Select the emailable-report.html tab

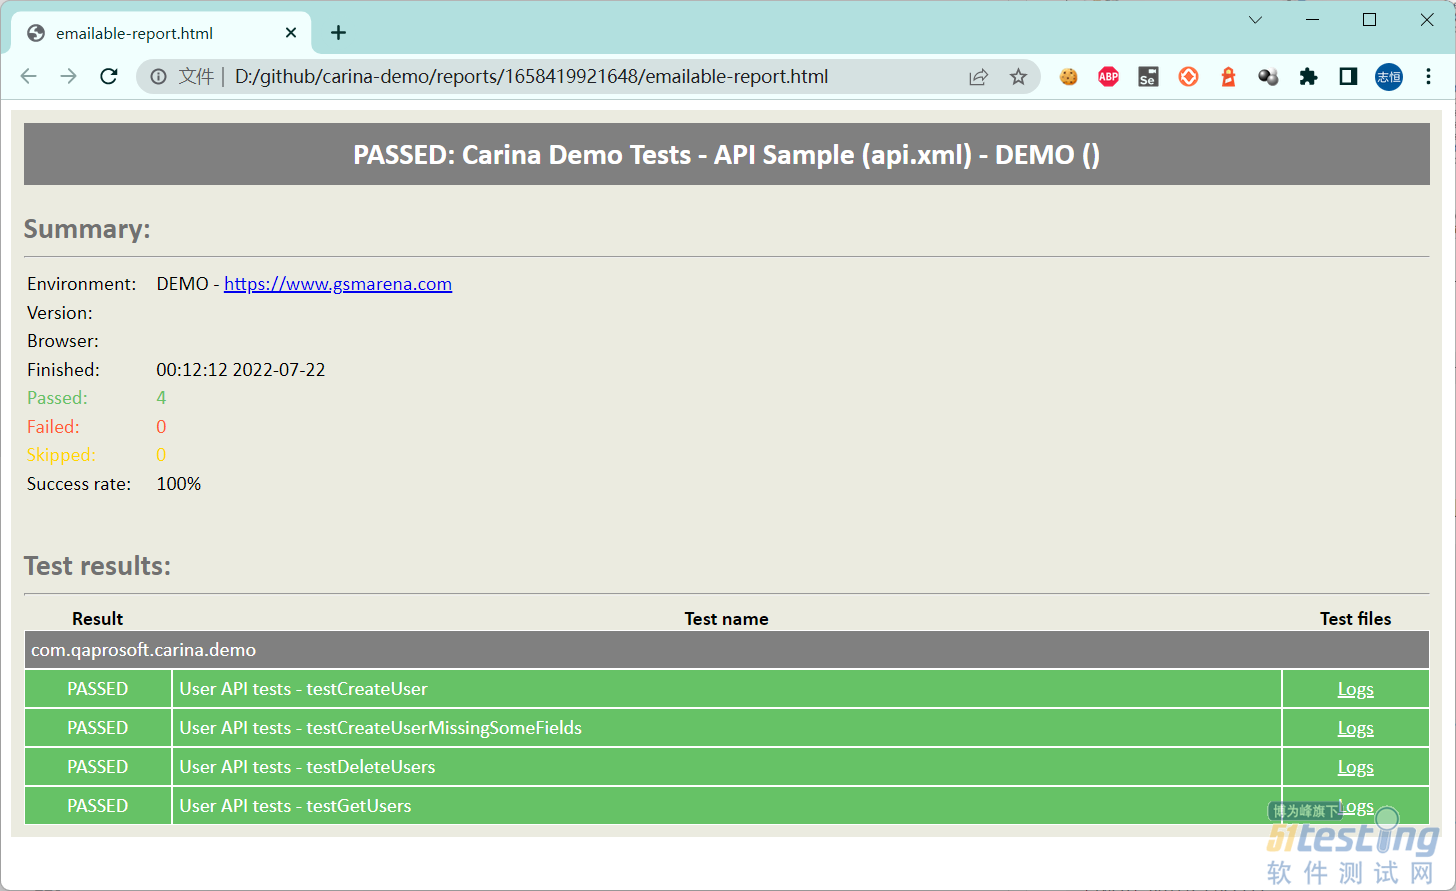[162, 33]
